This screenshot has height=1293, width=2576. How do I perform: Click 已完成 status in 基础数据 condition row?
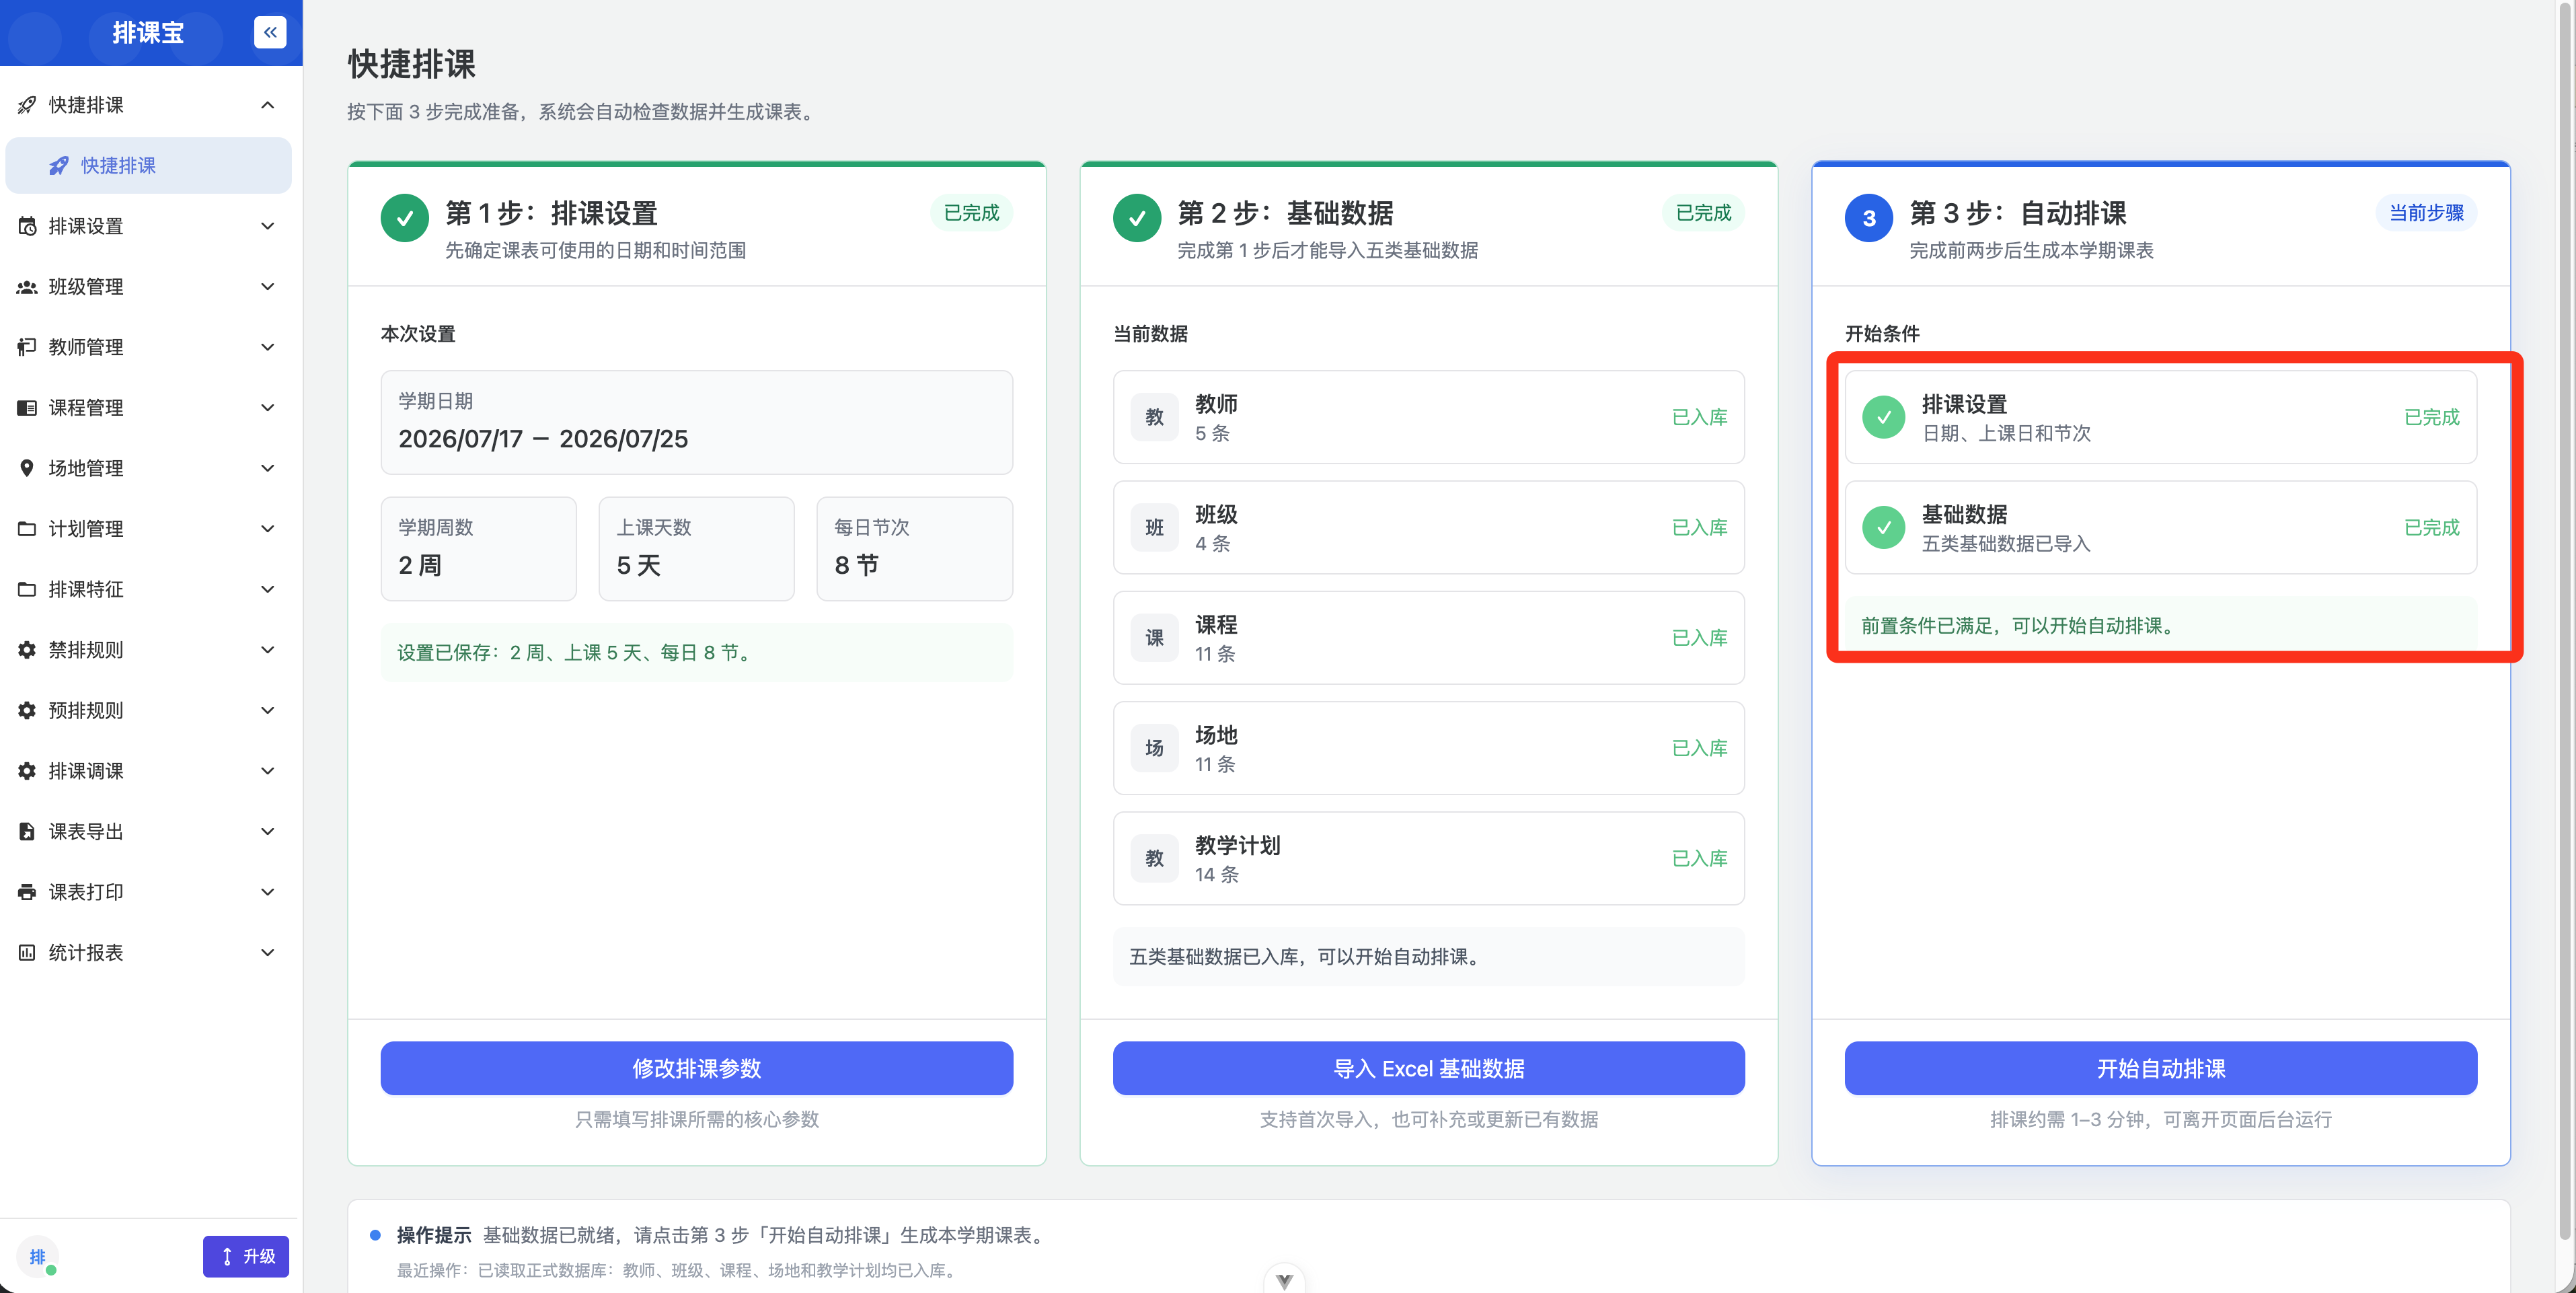pos(2432,527)
